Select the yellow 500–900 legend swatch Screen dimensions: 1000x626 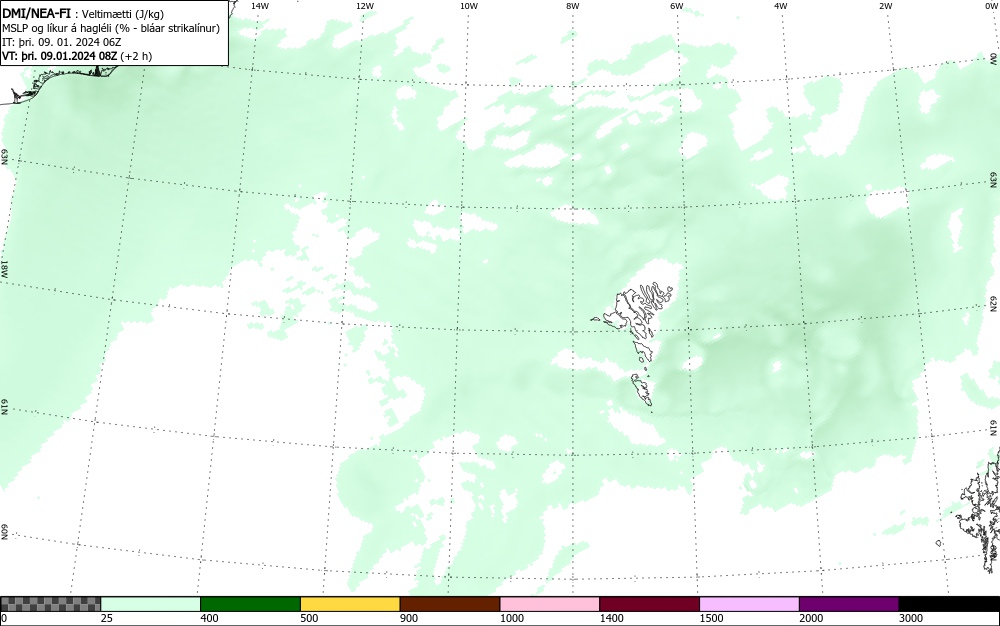coord(350,604)
